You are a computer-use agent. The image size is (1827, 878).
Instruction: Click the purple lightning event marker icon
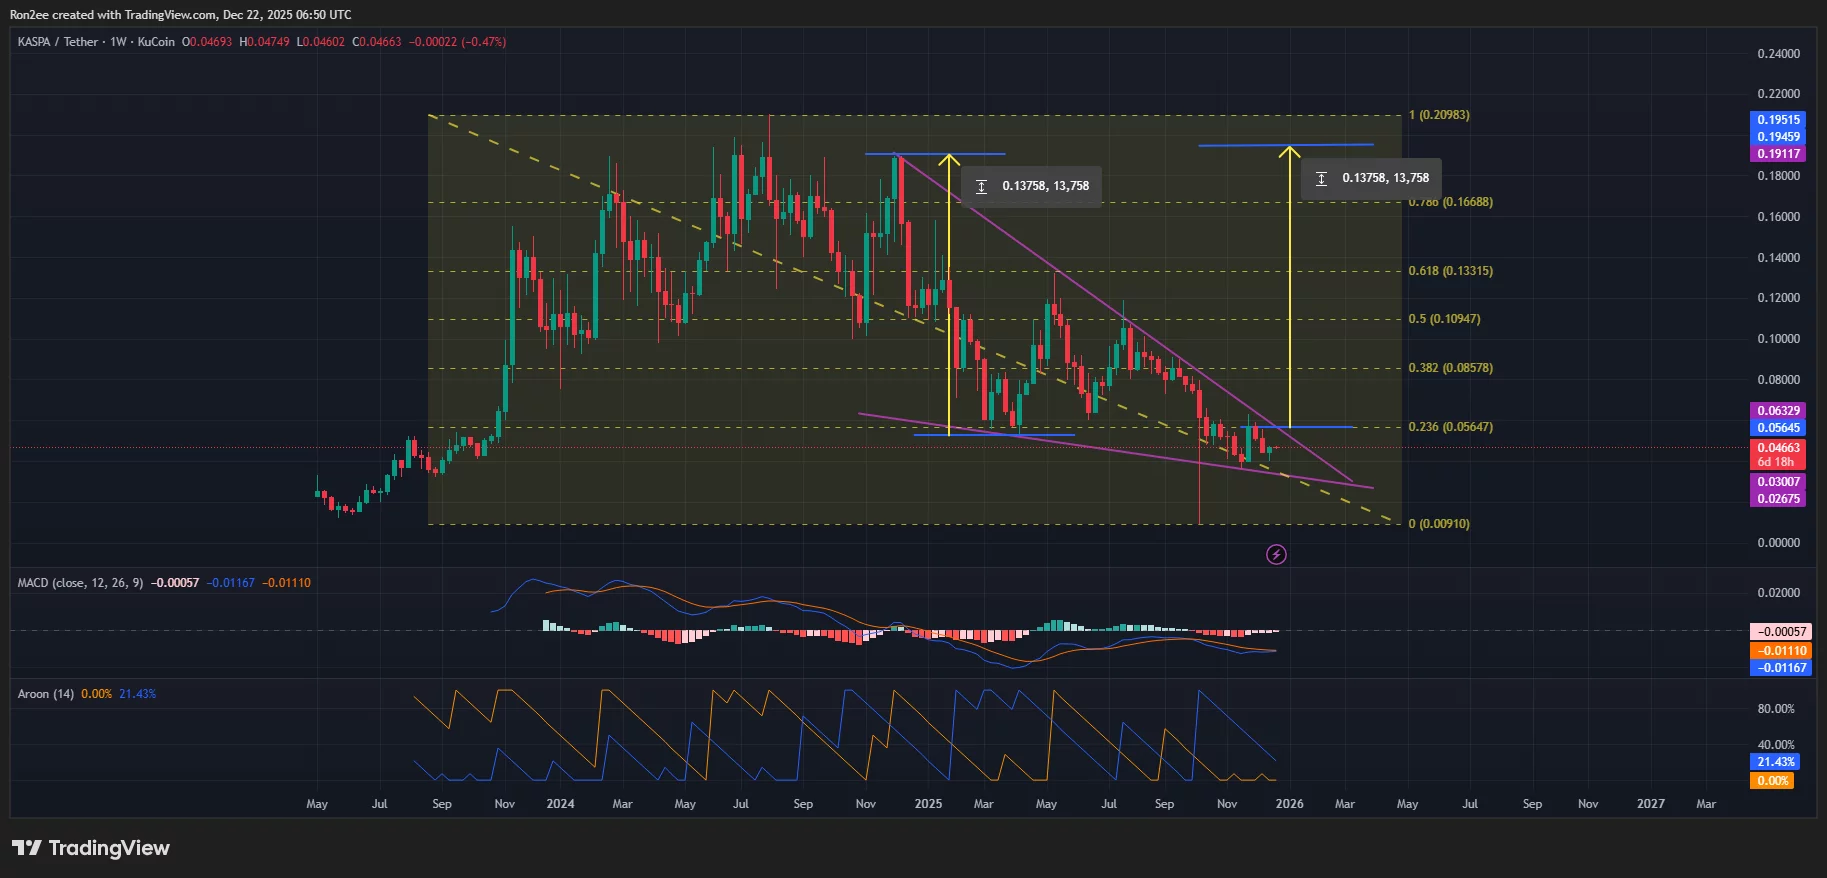pos(1276,554)
